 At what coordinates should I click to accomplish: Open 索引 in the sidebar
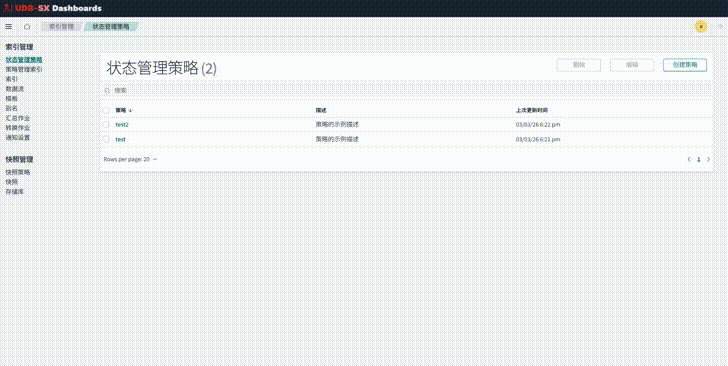click(12, 79)
